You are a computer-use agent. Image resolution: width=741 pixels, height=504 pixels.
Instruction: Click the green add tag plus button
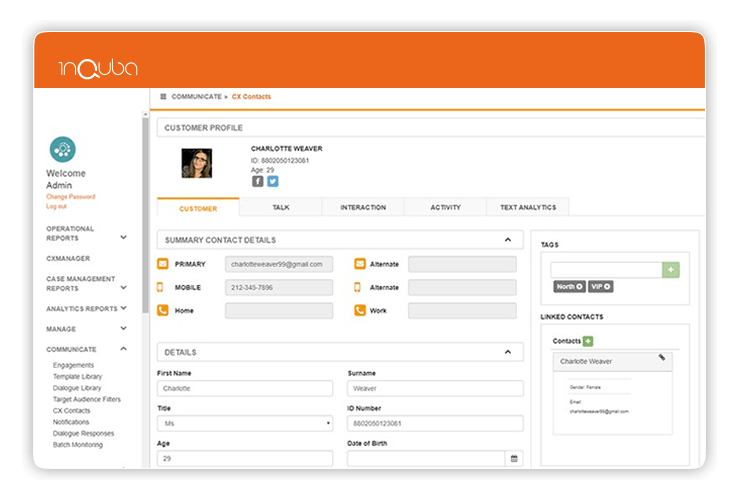coord(671,270)
